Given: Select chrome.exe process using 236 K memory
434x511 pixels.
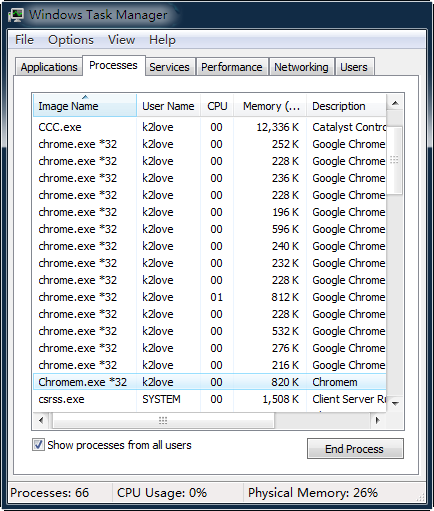Looking at the screenshot, I should coord(209,178).
